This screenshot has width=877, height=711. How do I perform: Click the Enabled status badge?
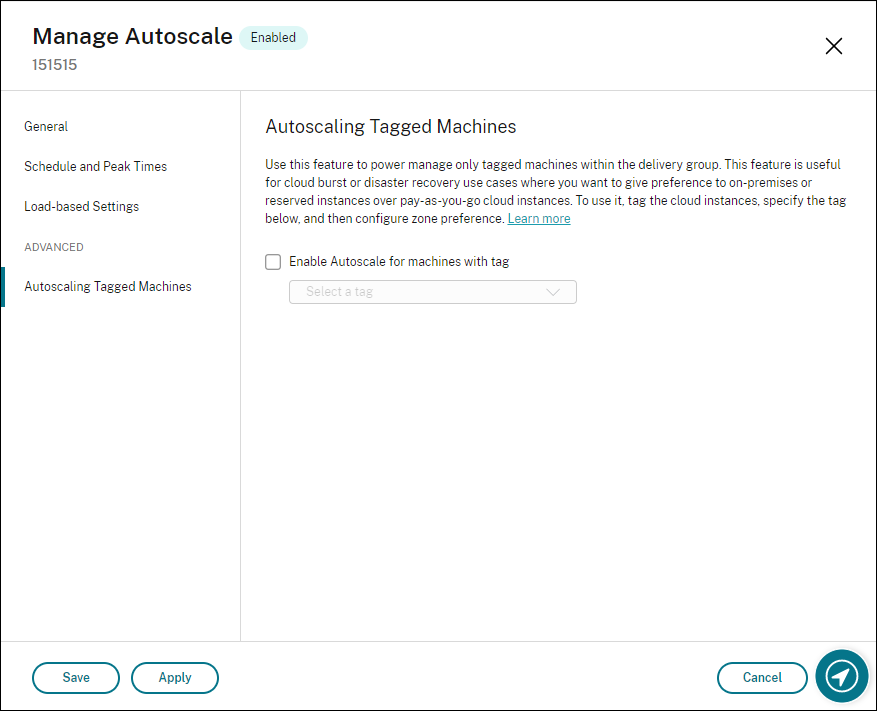point(273,37)
